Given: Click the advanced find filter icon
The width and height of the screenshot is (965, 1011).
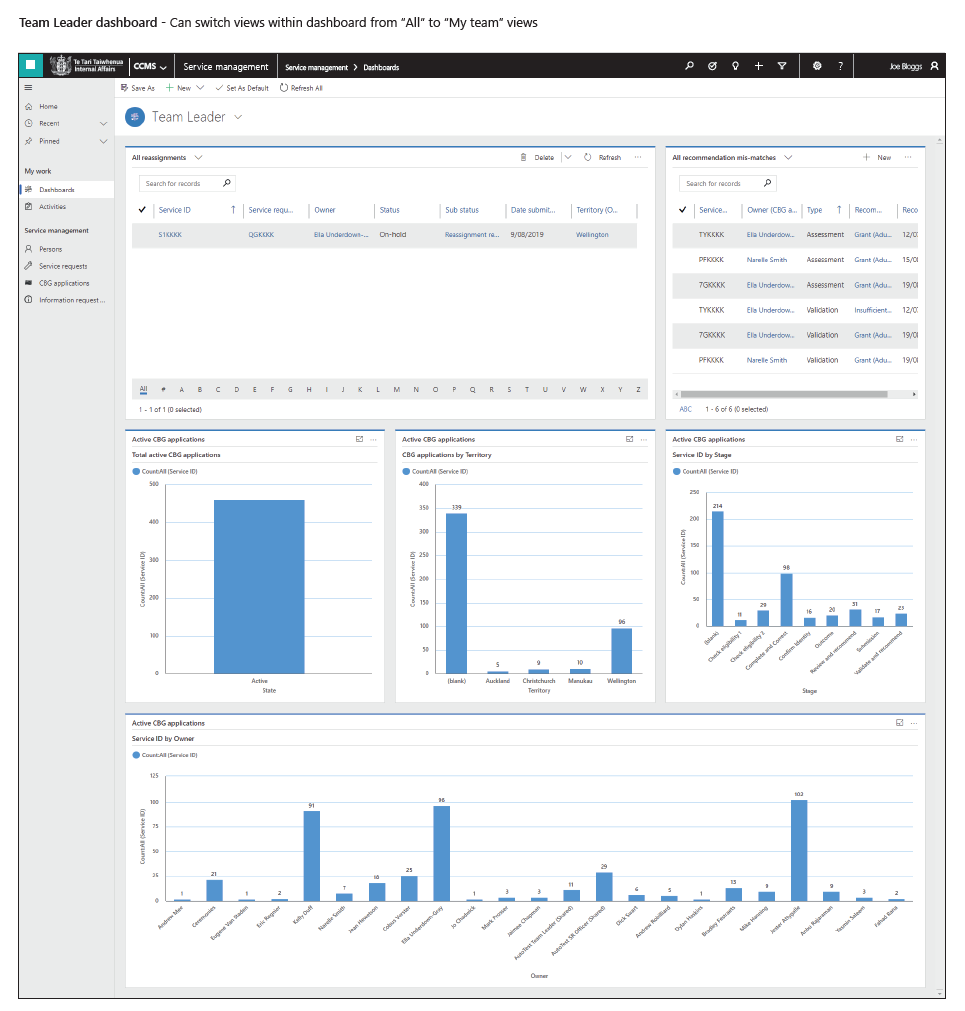Looking at the screenshot, I should [782, 66].
